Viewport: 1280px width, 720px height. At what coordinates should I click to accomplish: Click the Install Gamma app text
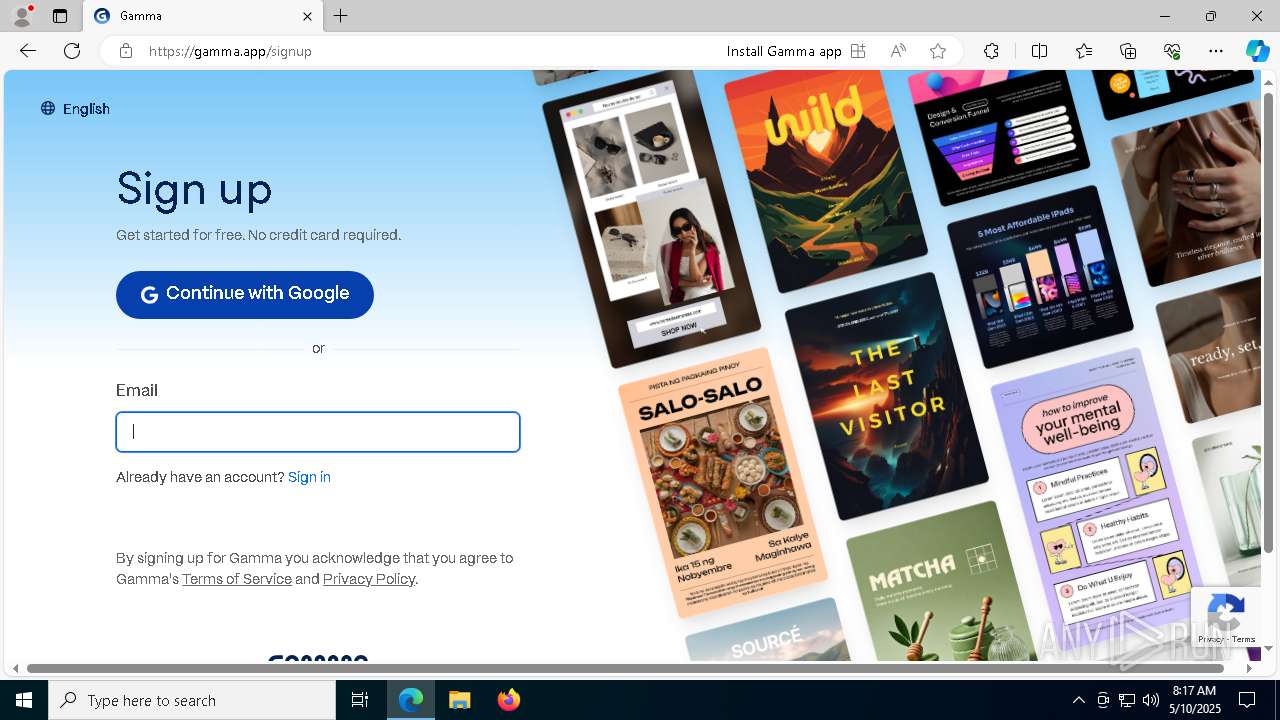click(784, 51)
